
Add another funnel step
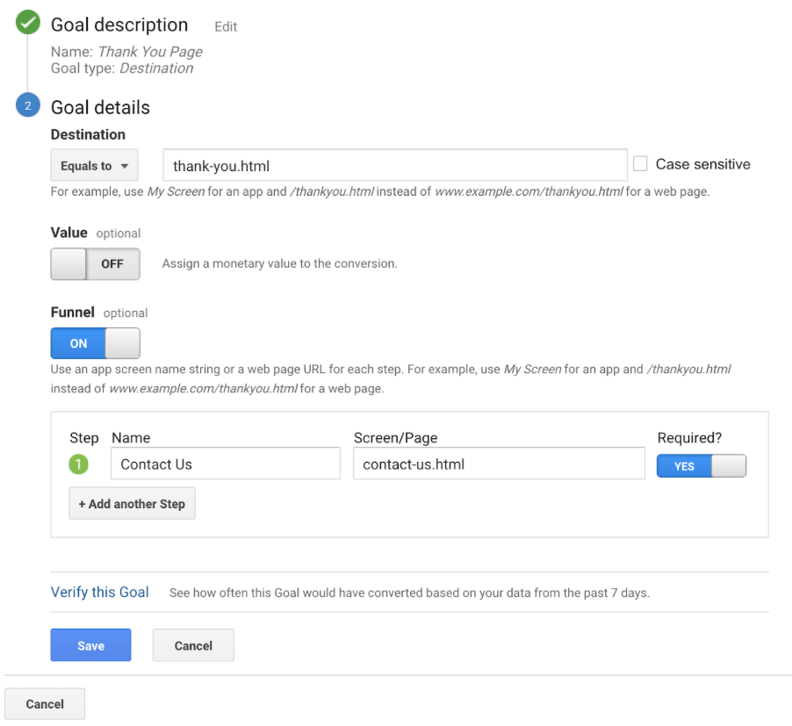132,503
